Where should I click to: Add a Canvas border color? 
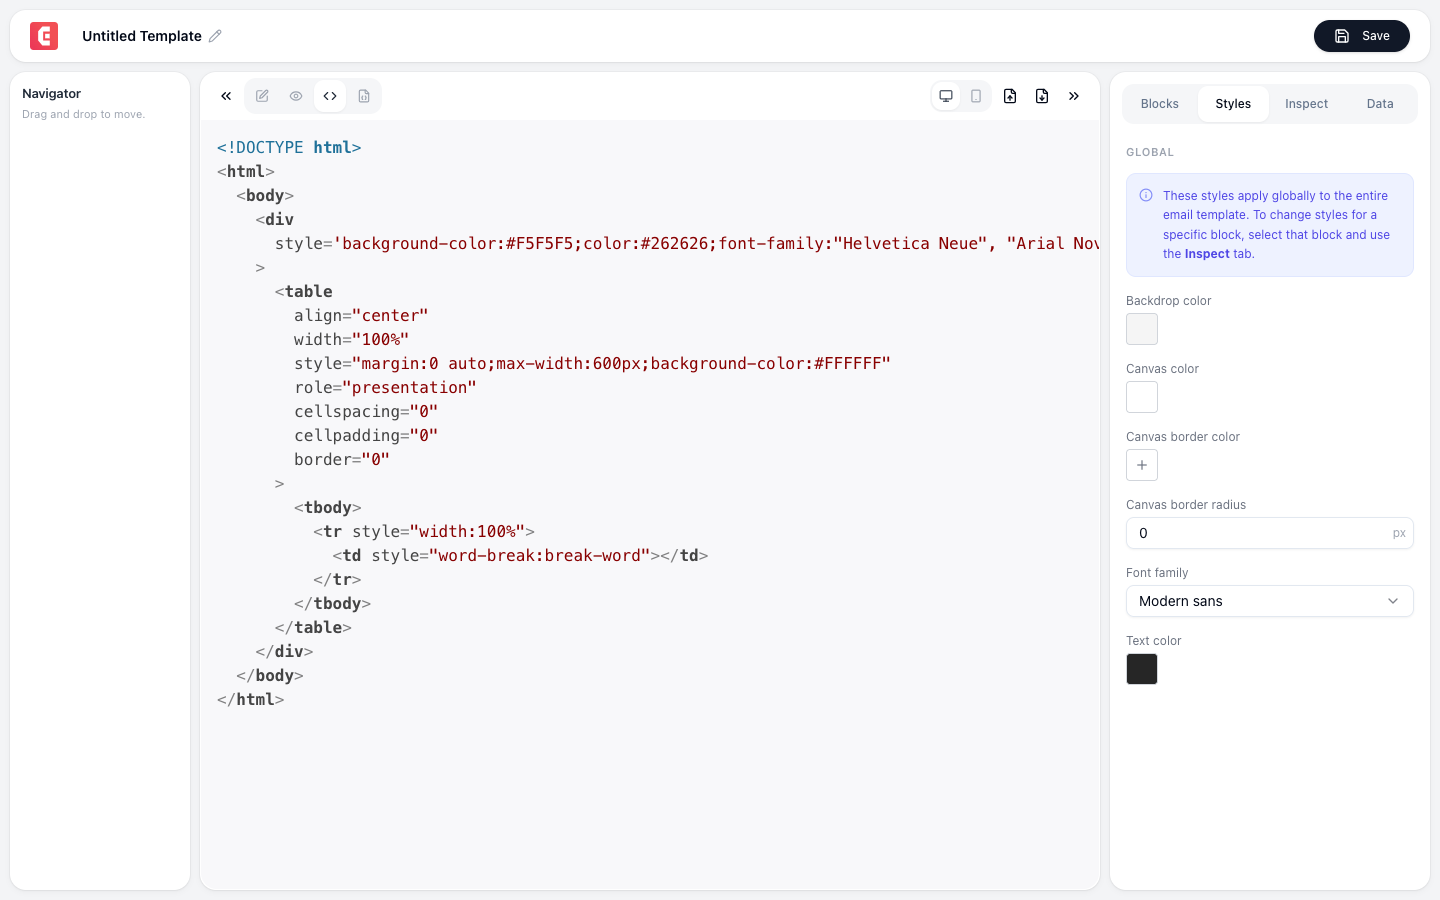click(x=1142, y=465)
